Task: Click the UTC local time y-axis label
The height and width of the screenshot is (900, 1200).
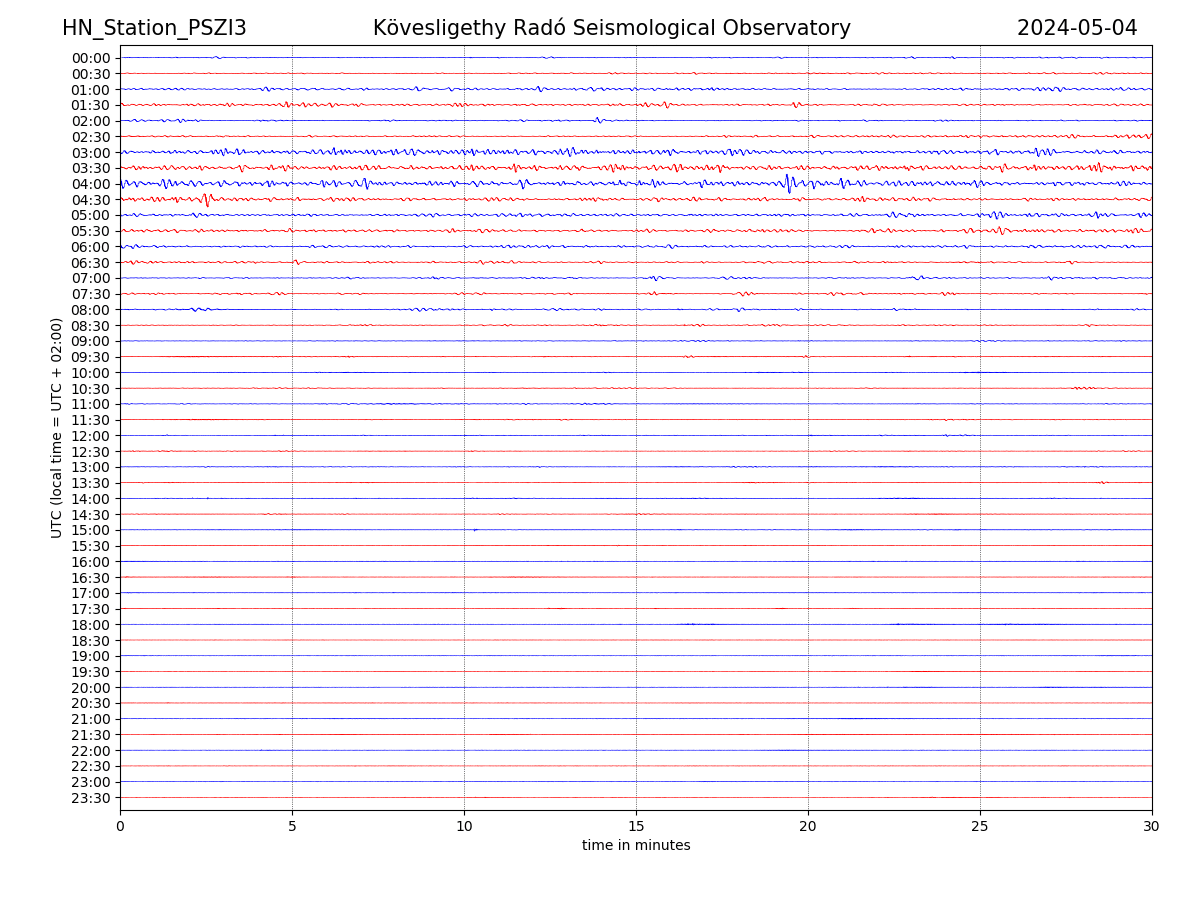Action: [57, 427]
